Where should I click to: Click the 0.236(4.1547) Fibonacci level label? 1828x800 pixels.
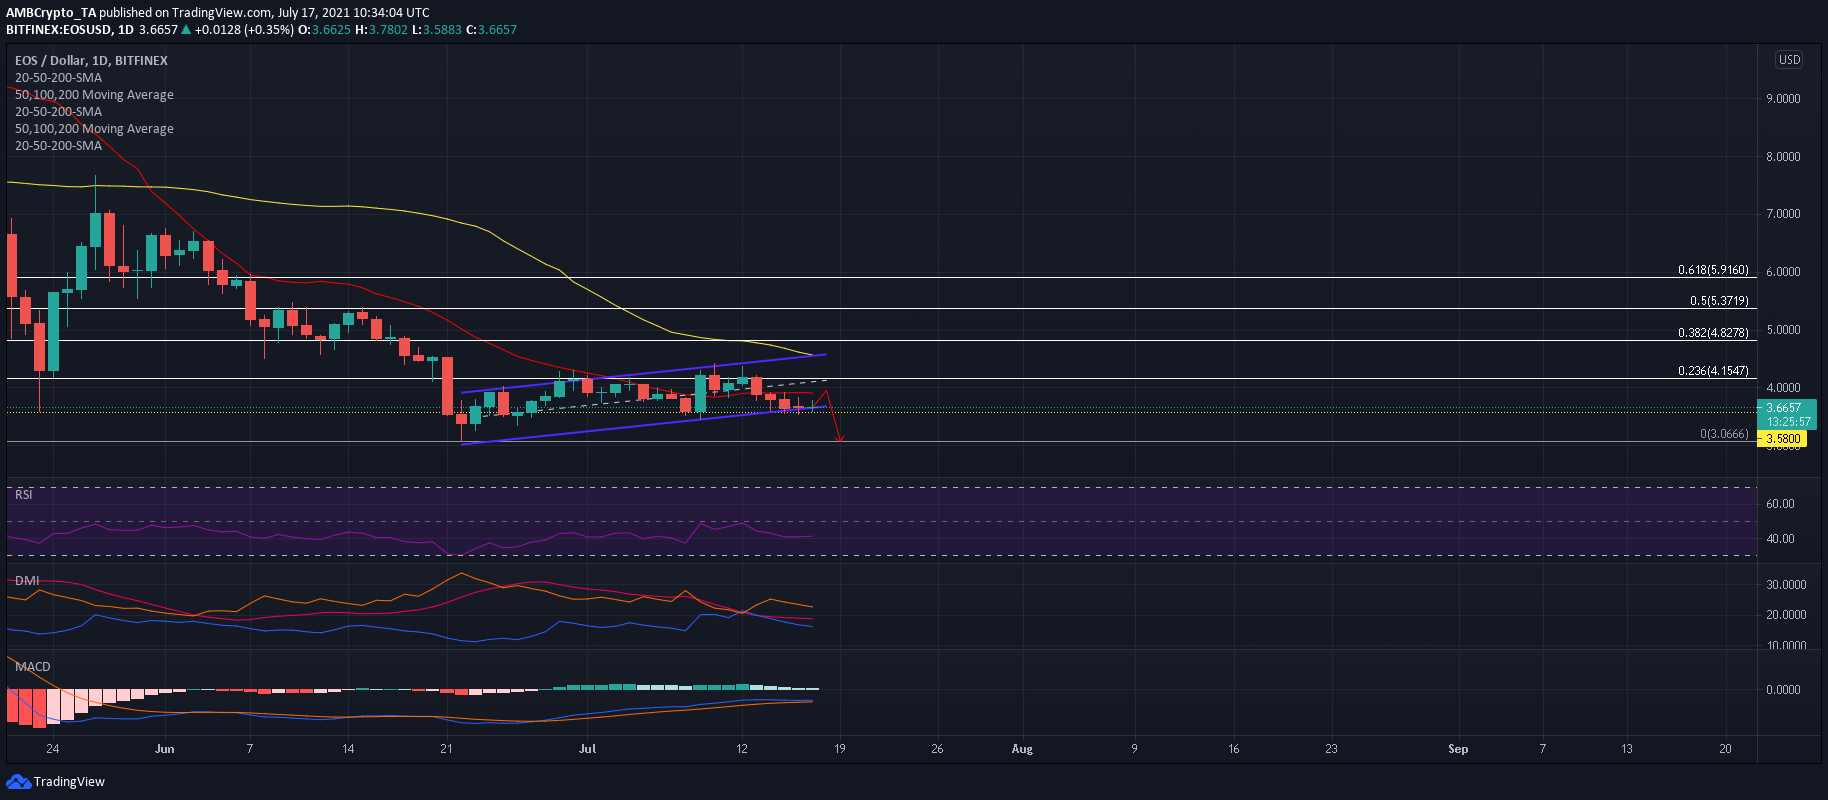pos(1713,371)
